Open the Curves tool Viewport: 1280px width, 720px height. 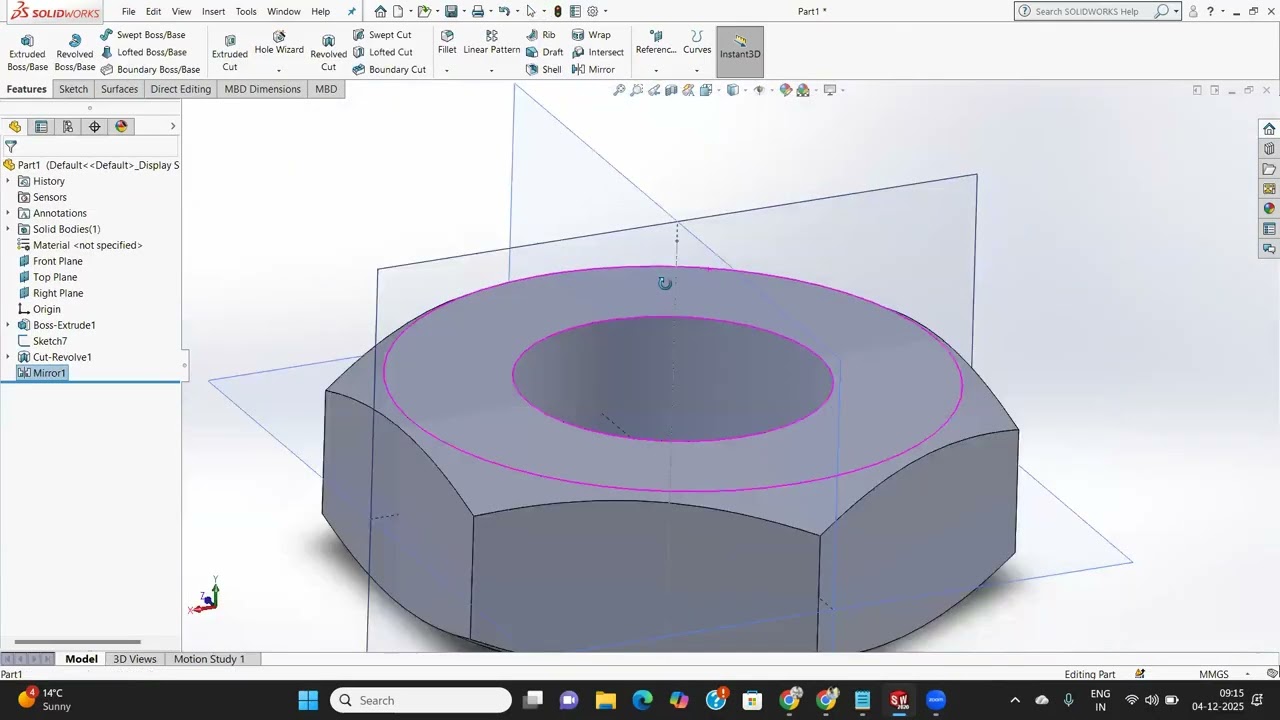coord(697,43)
